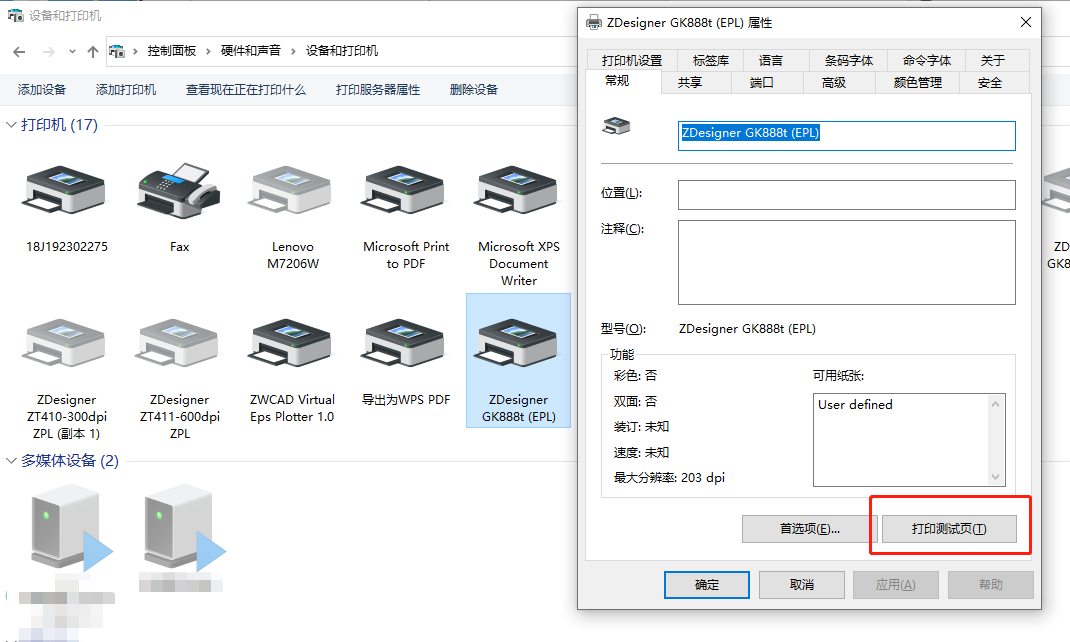Select the 18J192302275 printer icon
The image size is (1070, 642).
click(66, 195)
